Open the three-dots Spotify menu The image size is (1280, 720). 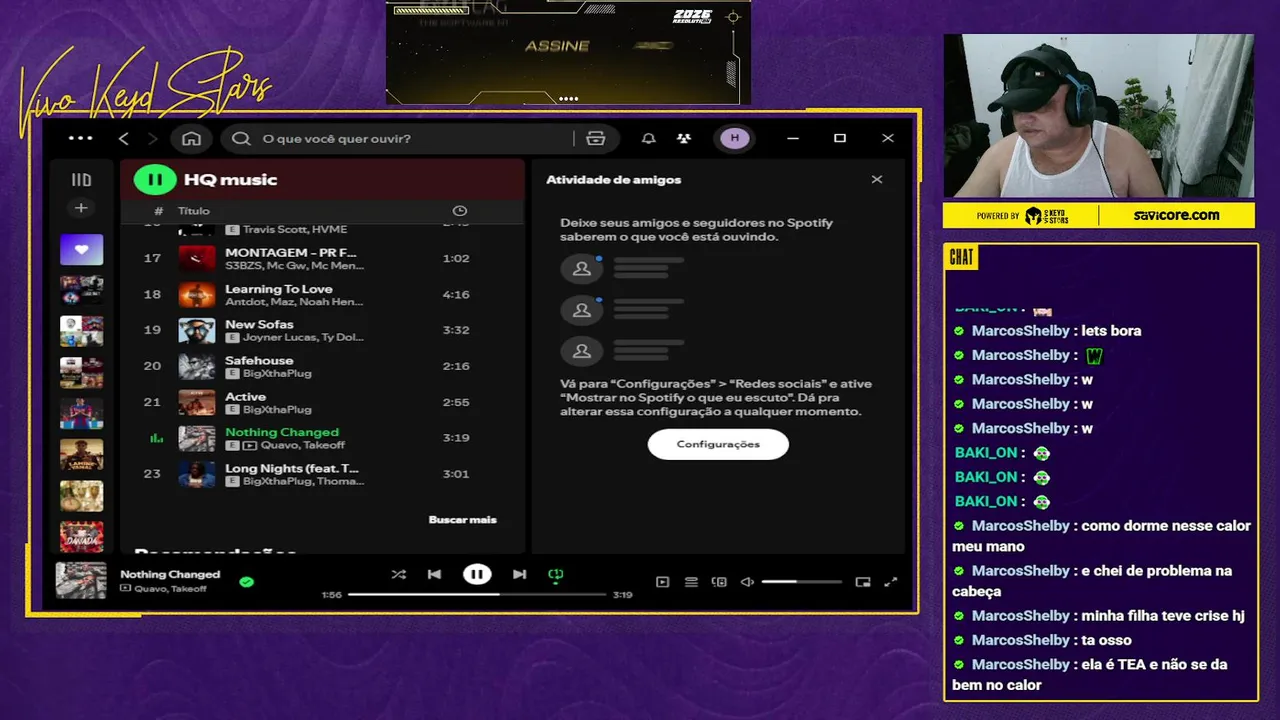(80, 138)
